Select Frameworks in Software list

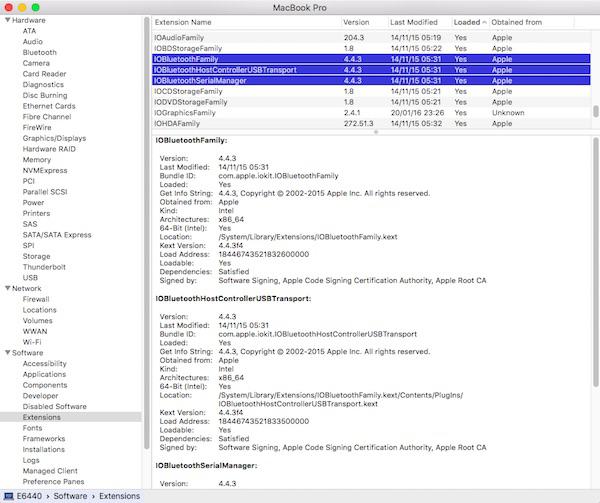coord(44,438)
